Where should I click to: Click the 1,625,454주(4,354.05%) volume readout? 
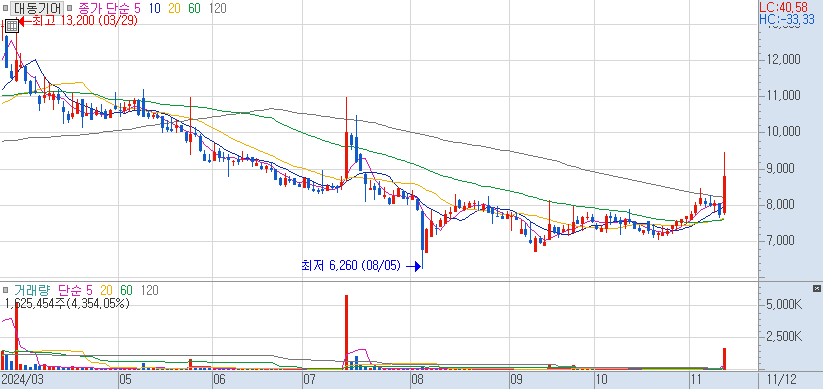click(x=67, y=303)
